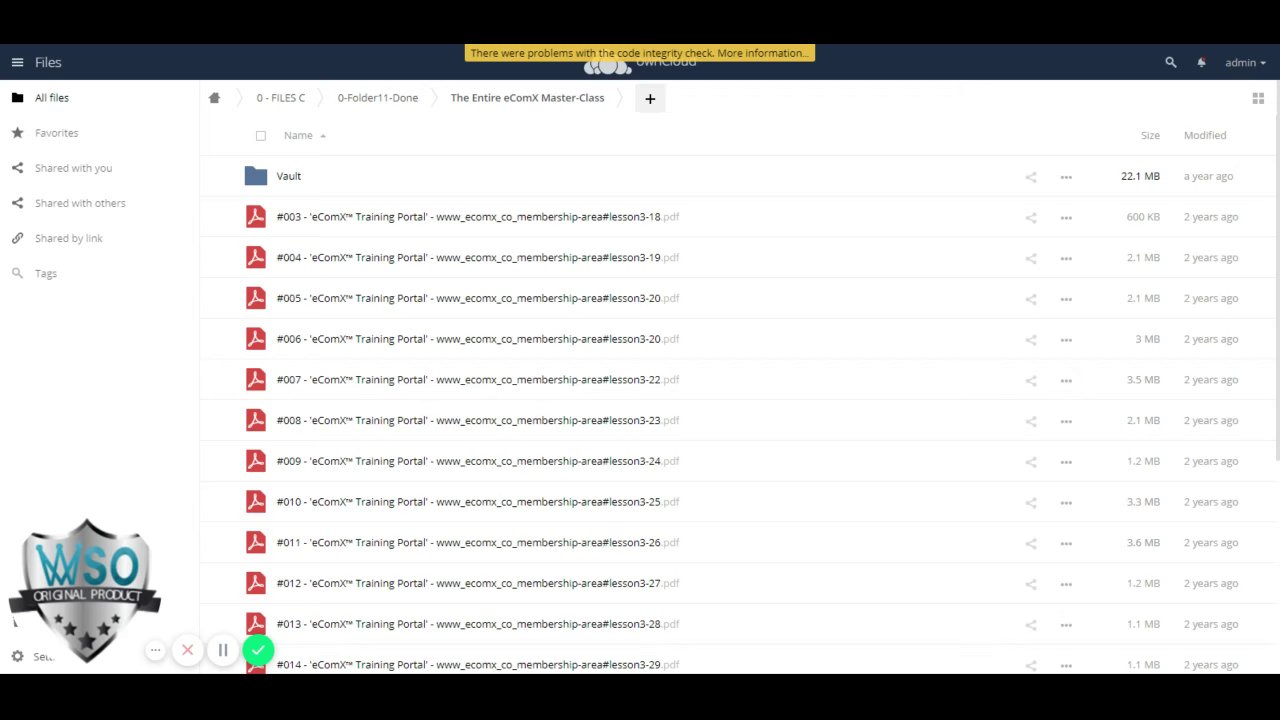Screen dimensions: 1280x720
Task: Share file #012
Action: coord(1031,585)
